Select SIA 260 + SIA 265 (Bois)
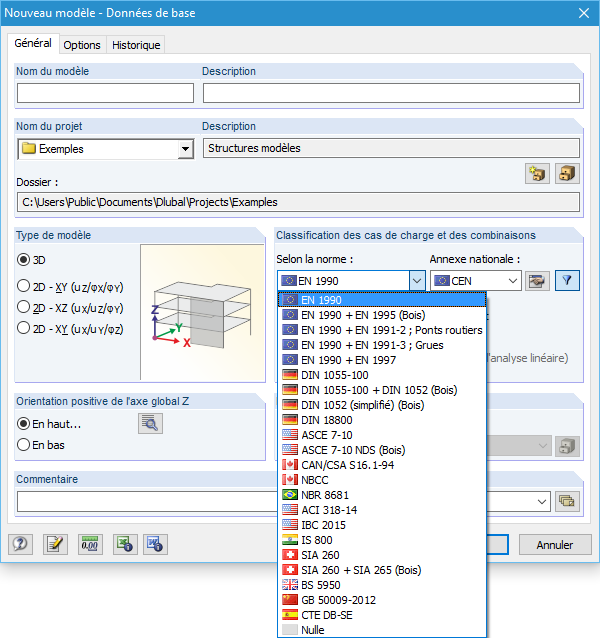Screen dimensions: 600x638 tap(382, 570)
